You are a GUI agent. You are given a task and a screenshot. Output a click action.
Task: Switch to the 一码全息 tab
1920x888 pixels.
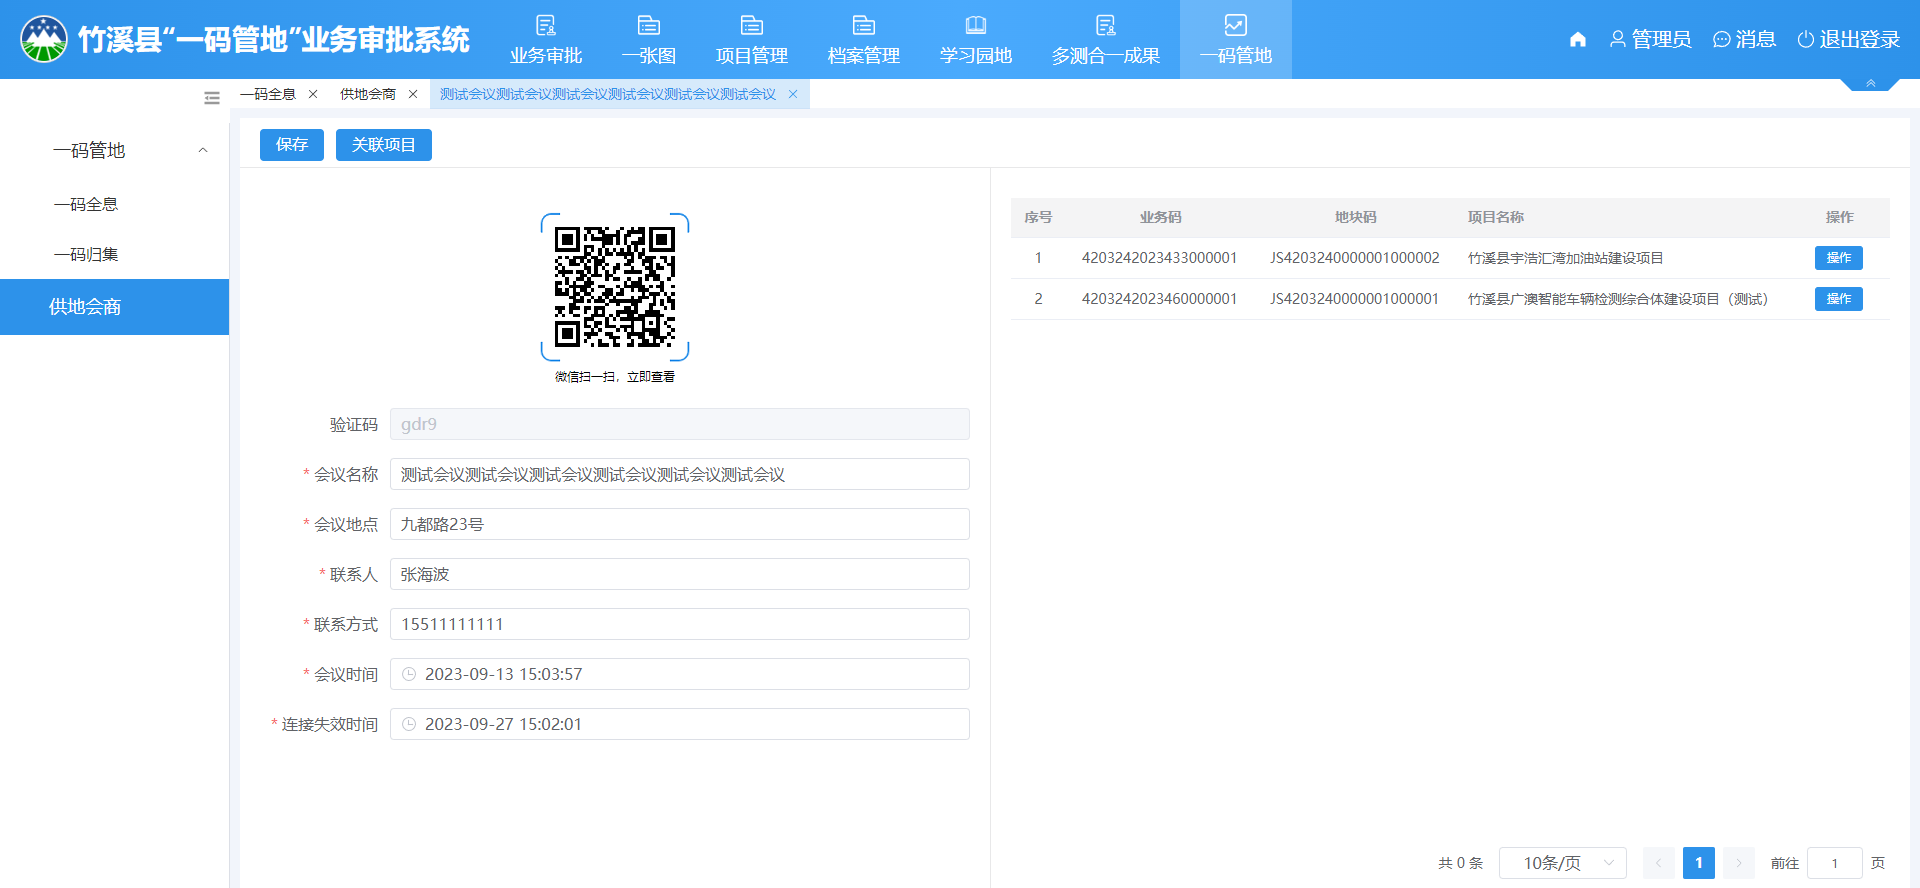268,94
